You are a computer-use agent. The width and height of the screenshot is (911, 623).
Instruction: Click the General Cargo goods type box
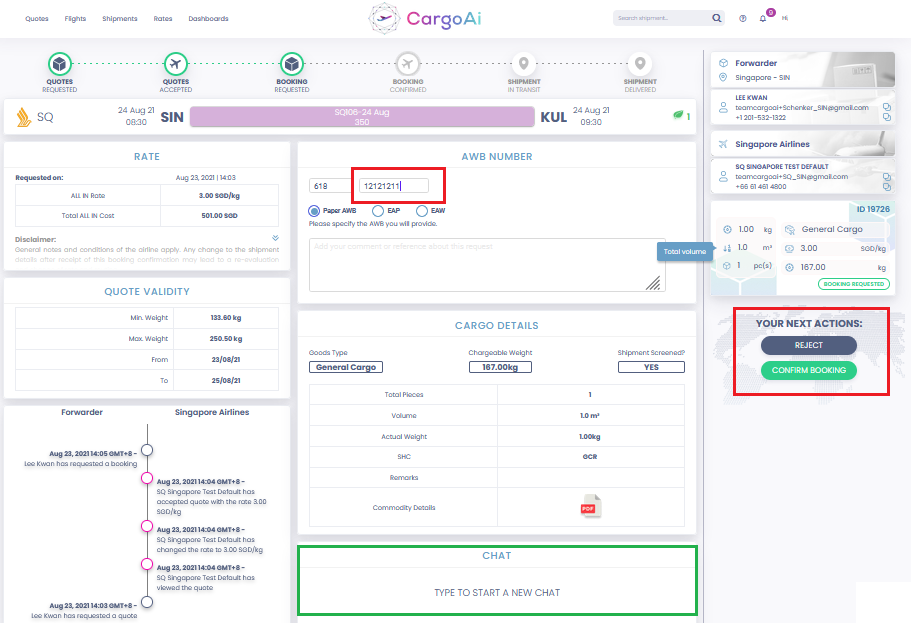click(346, 367)
